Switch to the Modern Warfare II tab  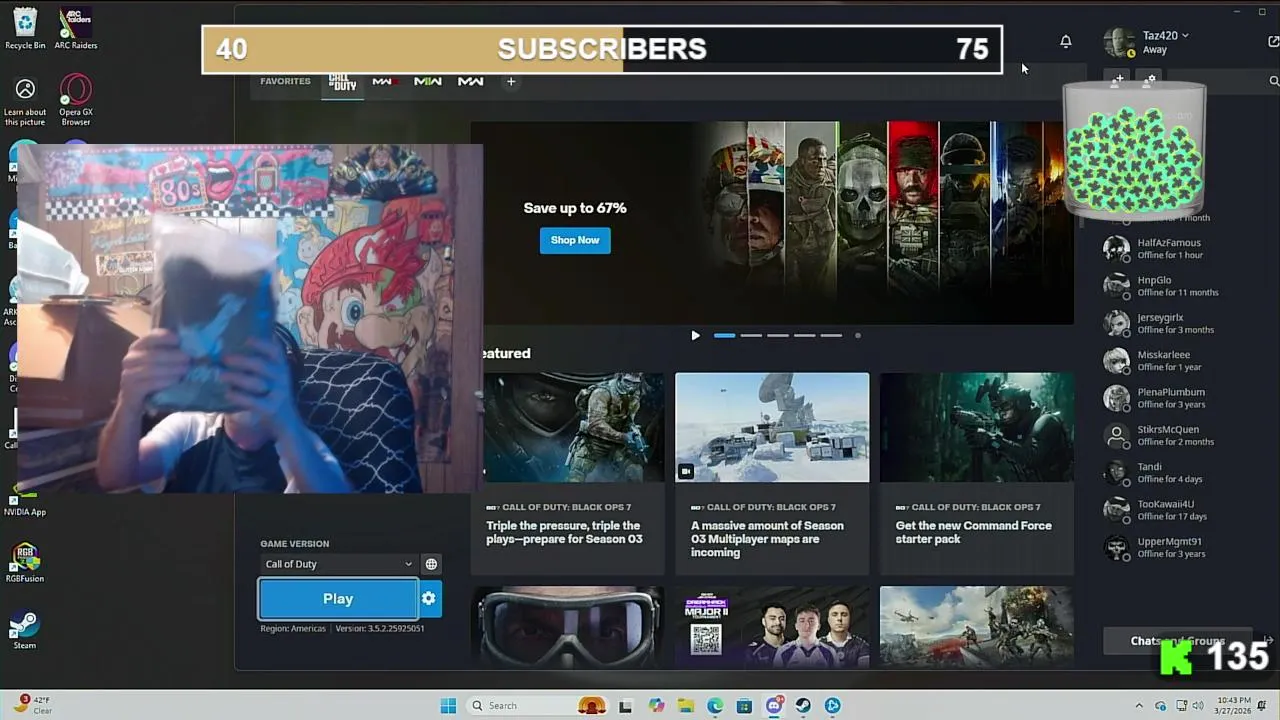(x=427, y=82)
